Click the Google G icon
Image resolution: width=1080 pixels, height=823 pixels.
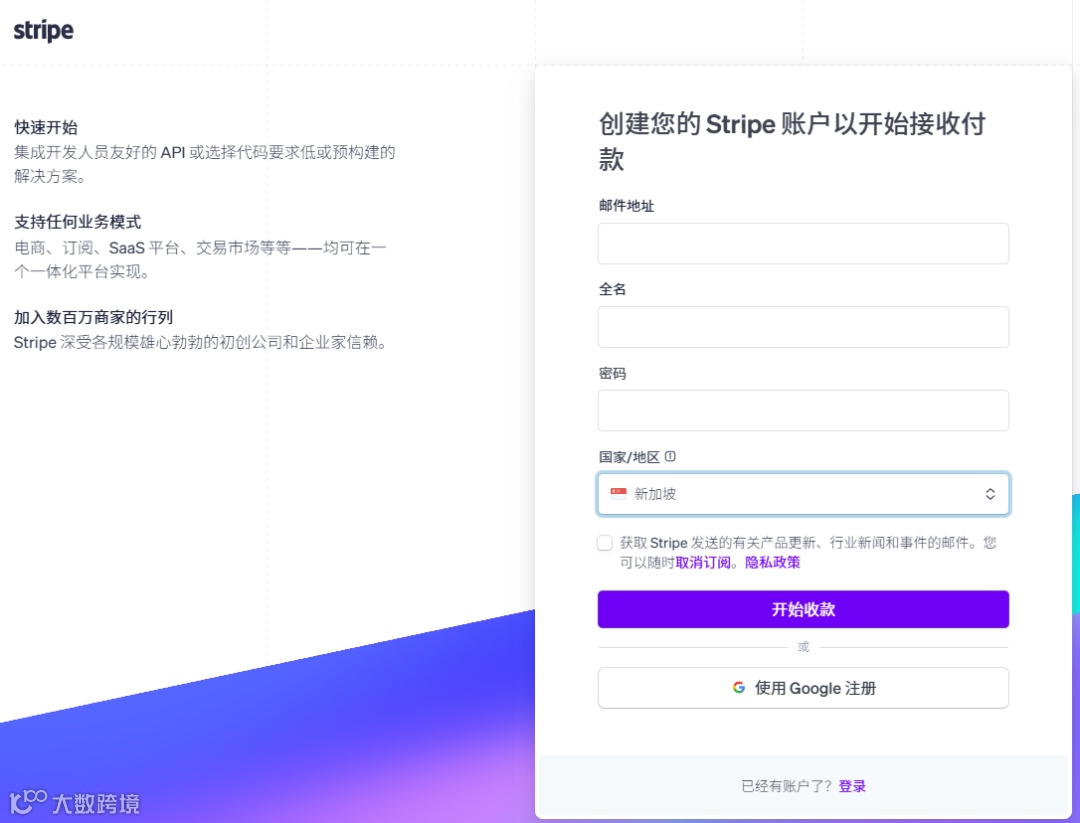coord(738,687)
